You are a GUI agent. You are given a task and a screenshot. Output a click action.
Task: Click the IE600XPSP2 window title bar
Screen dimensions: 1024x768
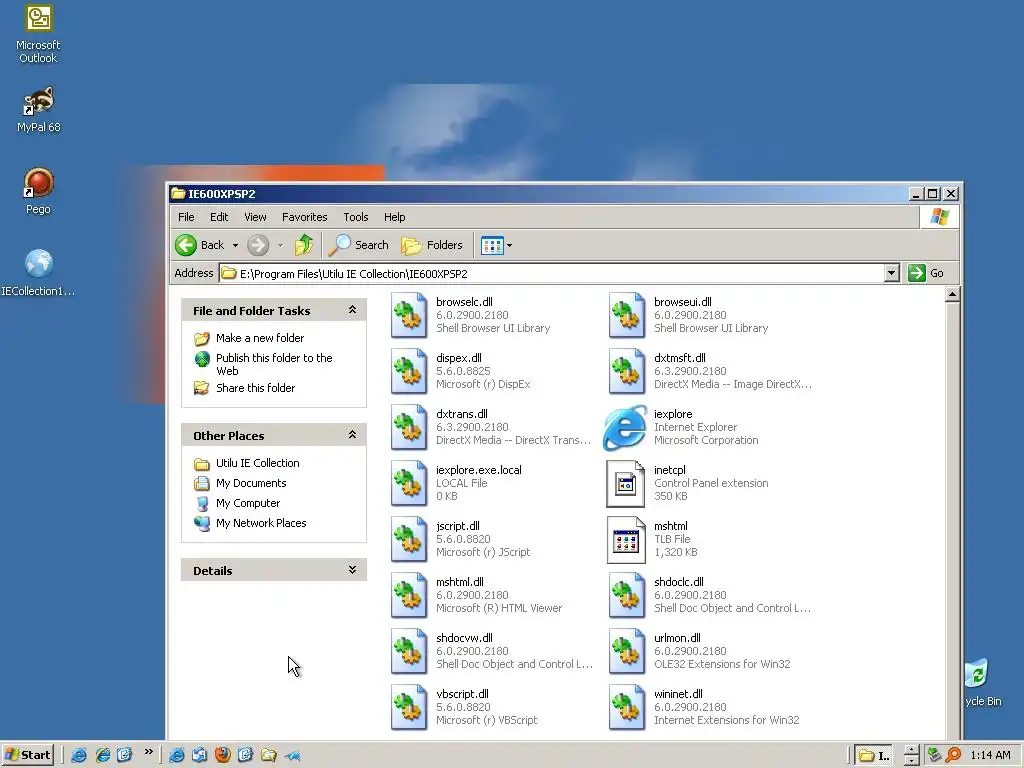(539, 193)
